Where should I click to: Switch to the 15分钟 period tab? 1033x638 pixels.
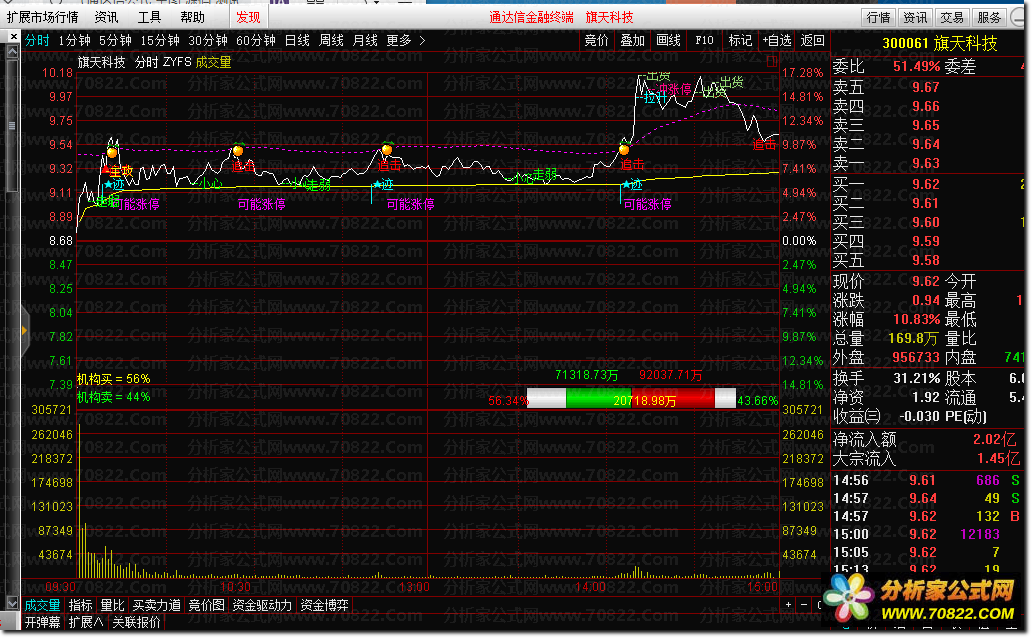tap(160, 41)
